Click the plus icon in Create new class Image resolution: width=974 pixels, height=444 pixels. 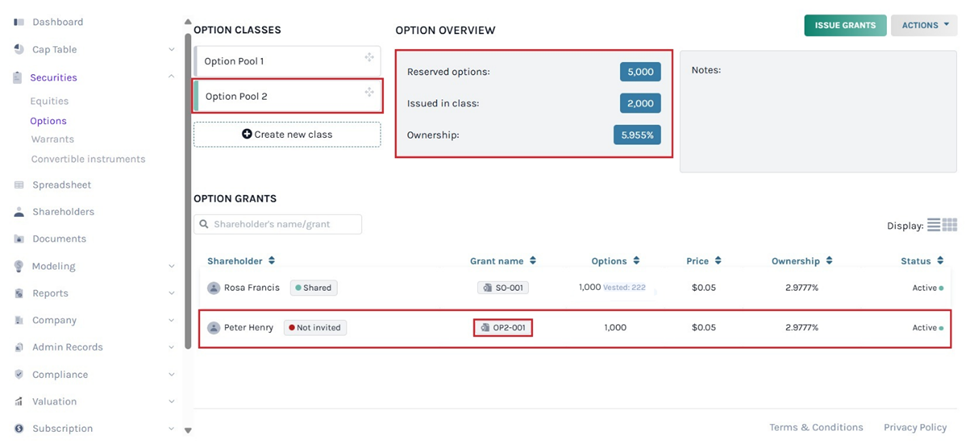[247, 134]
